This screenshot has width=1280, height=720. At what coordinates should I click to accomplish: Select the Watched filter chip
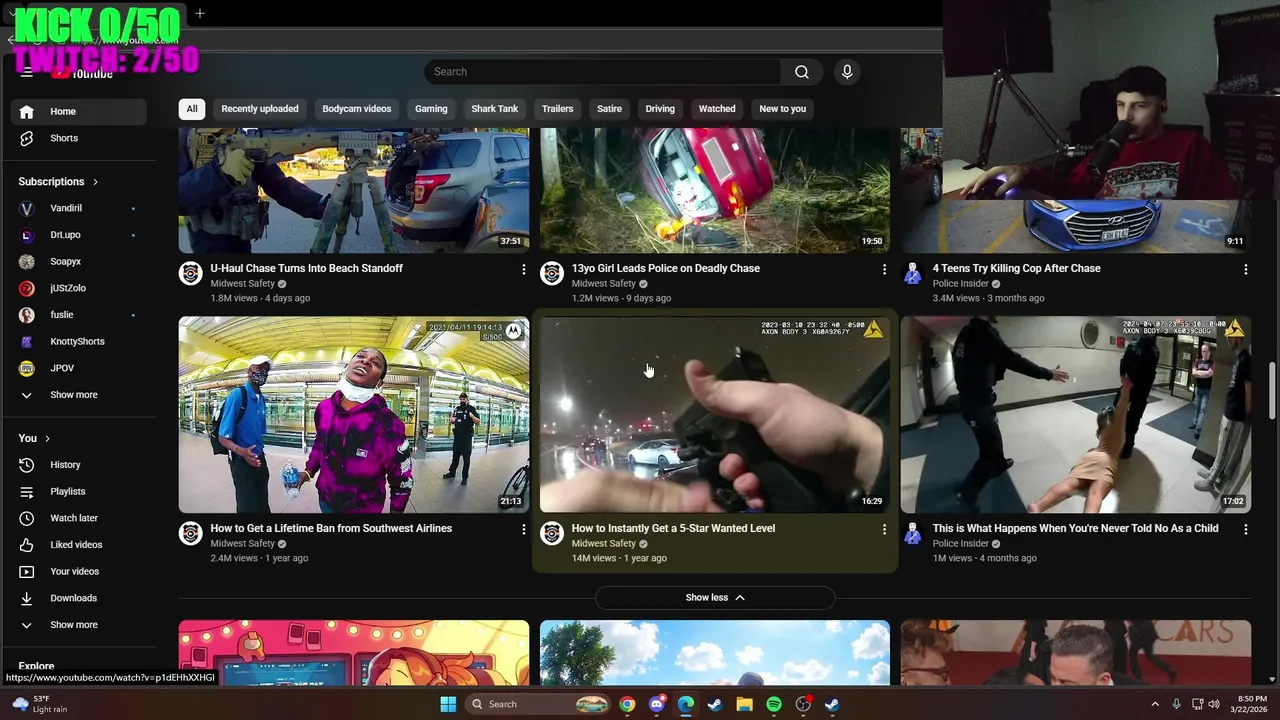(x=717, y=109)
